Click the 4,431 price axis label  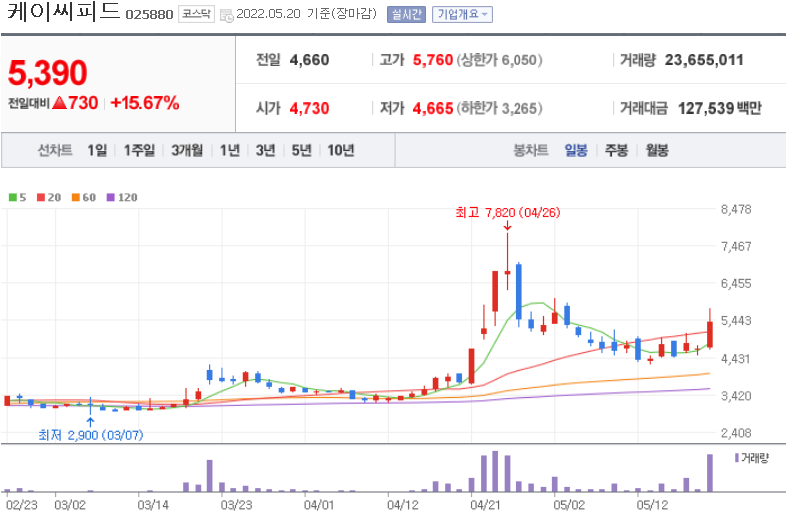(736, 359)
